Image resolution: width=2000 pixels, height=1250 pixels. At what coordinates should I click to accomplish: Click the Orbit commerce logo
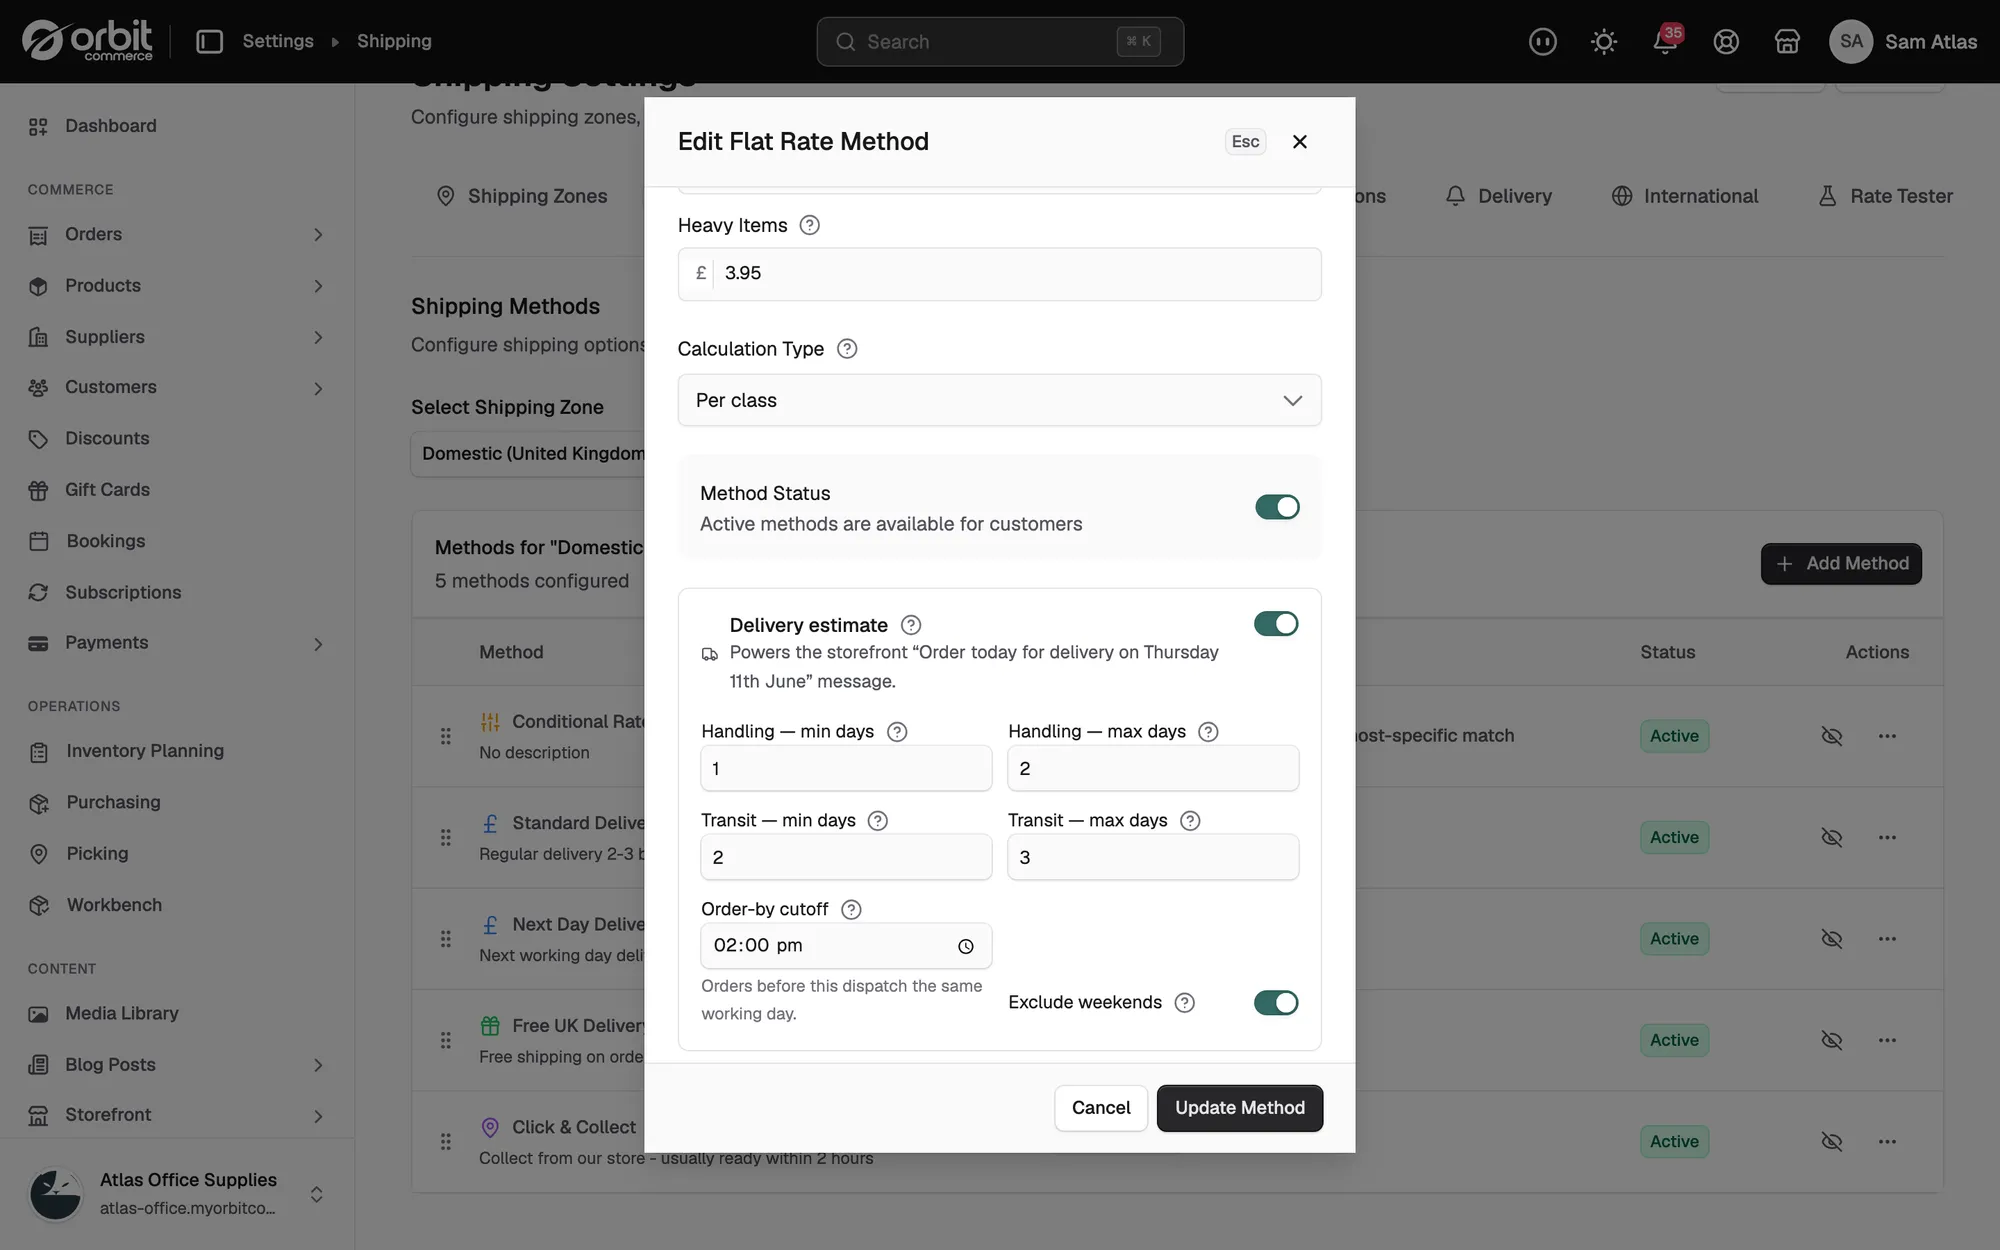pos(88,41)
